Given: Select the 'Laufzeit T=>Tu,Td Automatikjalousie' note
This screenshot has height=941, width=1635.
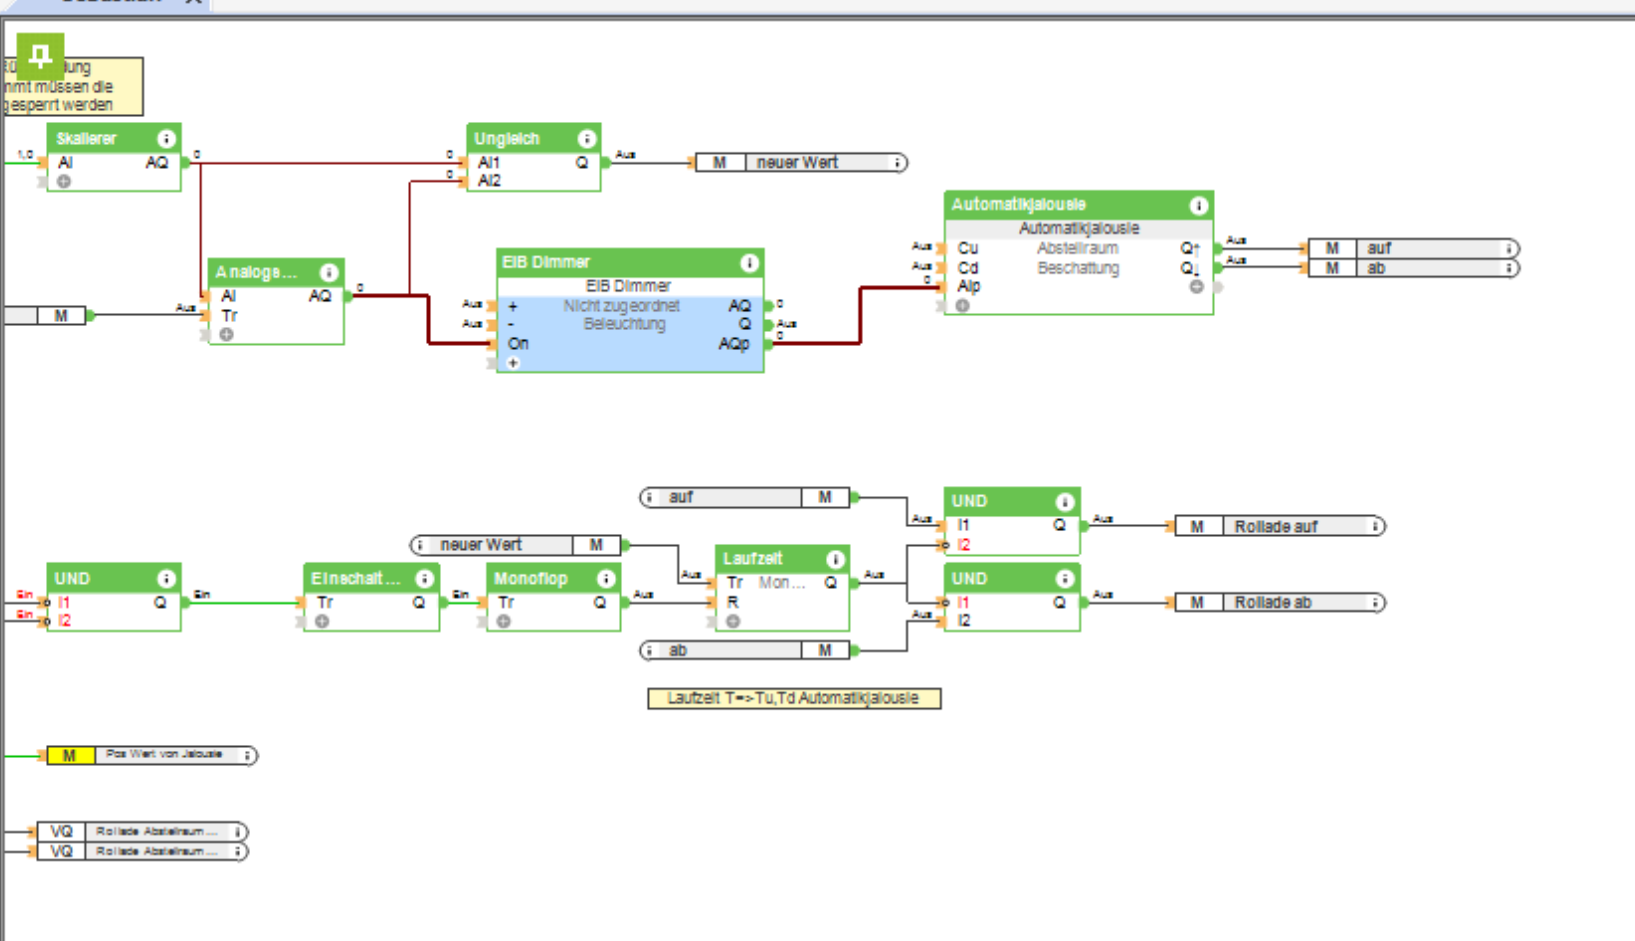Looking at the screenshot, I should pos(794,698).
